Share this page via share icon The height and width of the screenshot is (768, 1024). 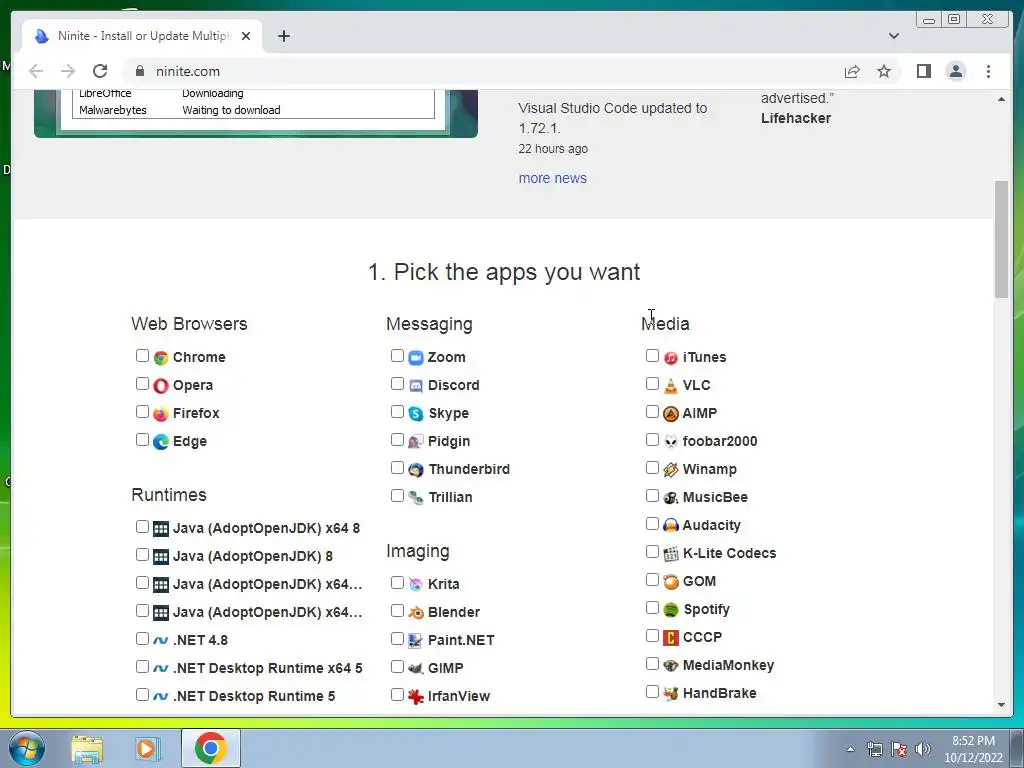pyautogui.click(x=852, y=71)
